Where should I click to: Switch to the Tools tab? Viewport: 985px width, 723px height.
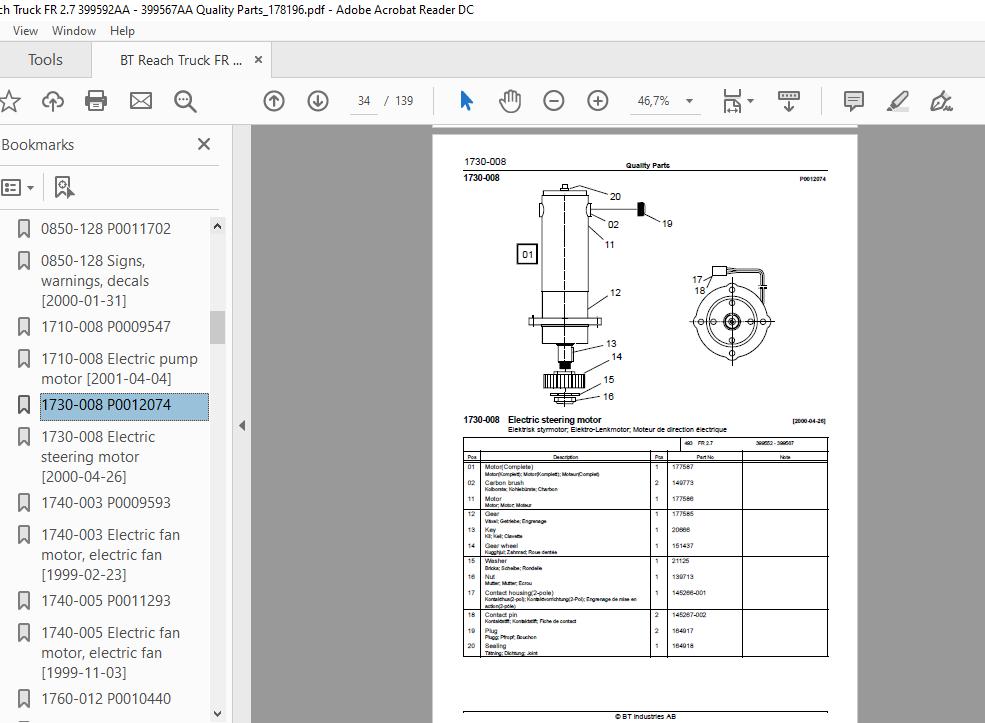point(45,60)
